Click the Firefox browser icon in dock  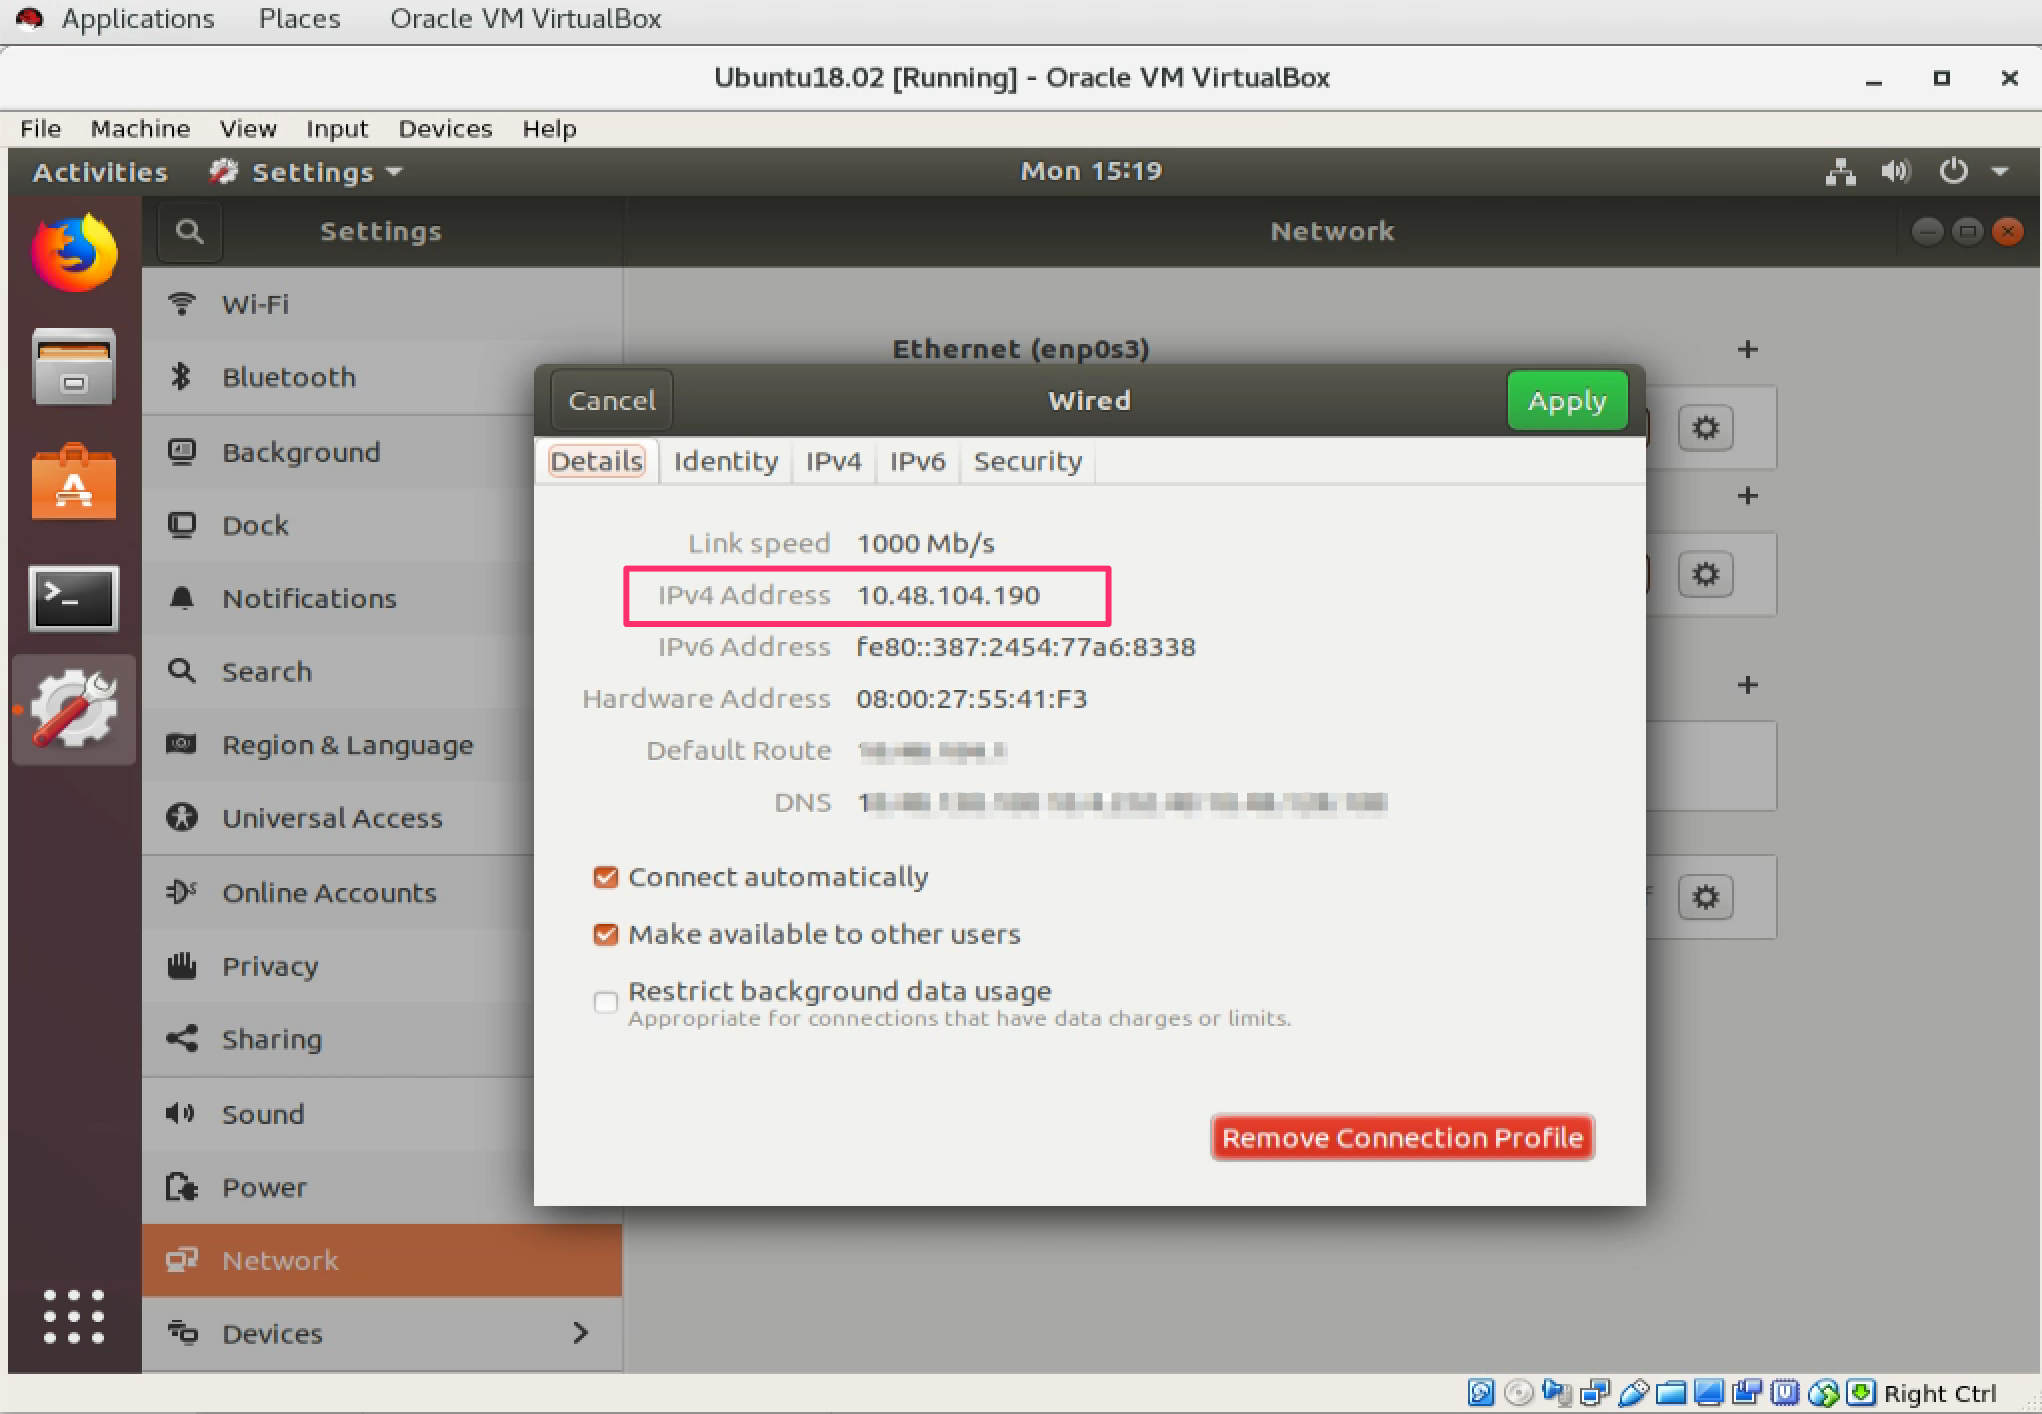click(73, 247)
